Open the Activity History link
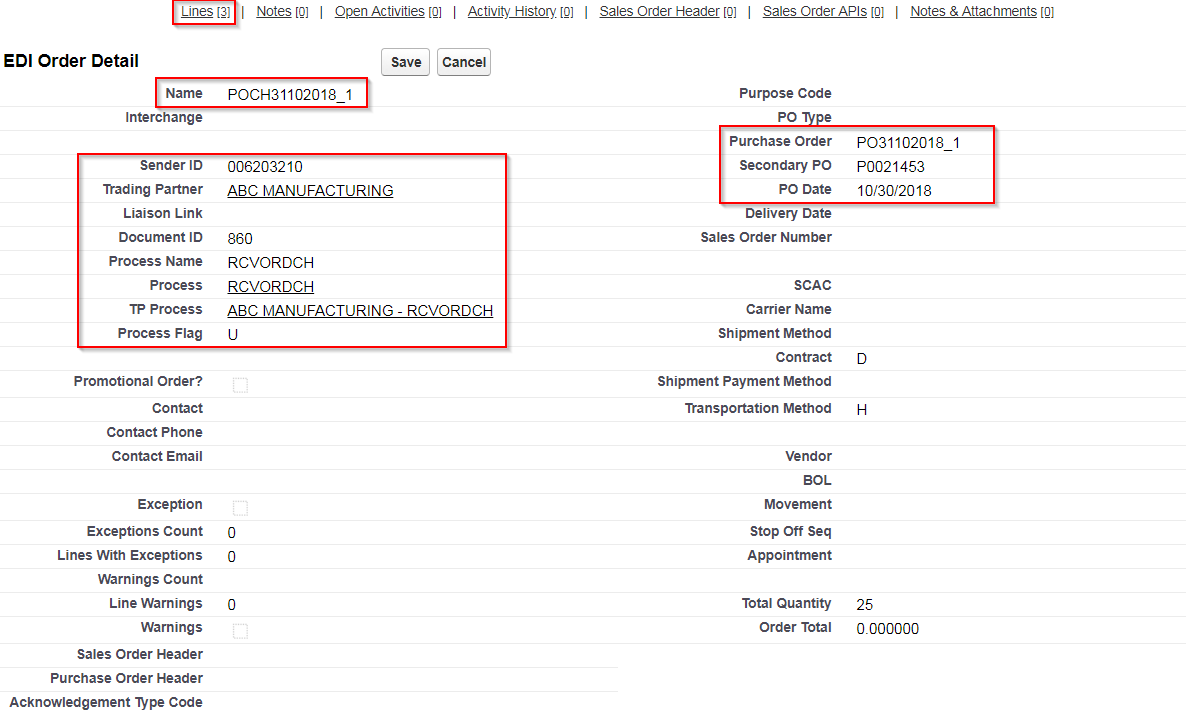 coord(511,12)
